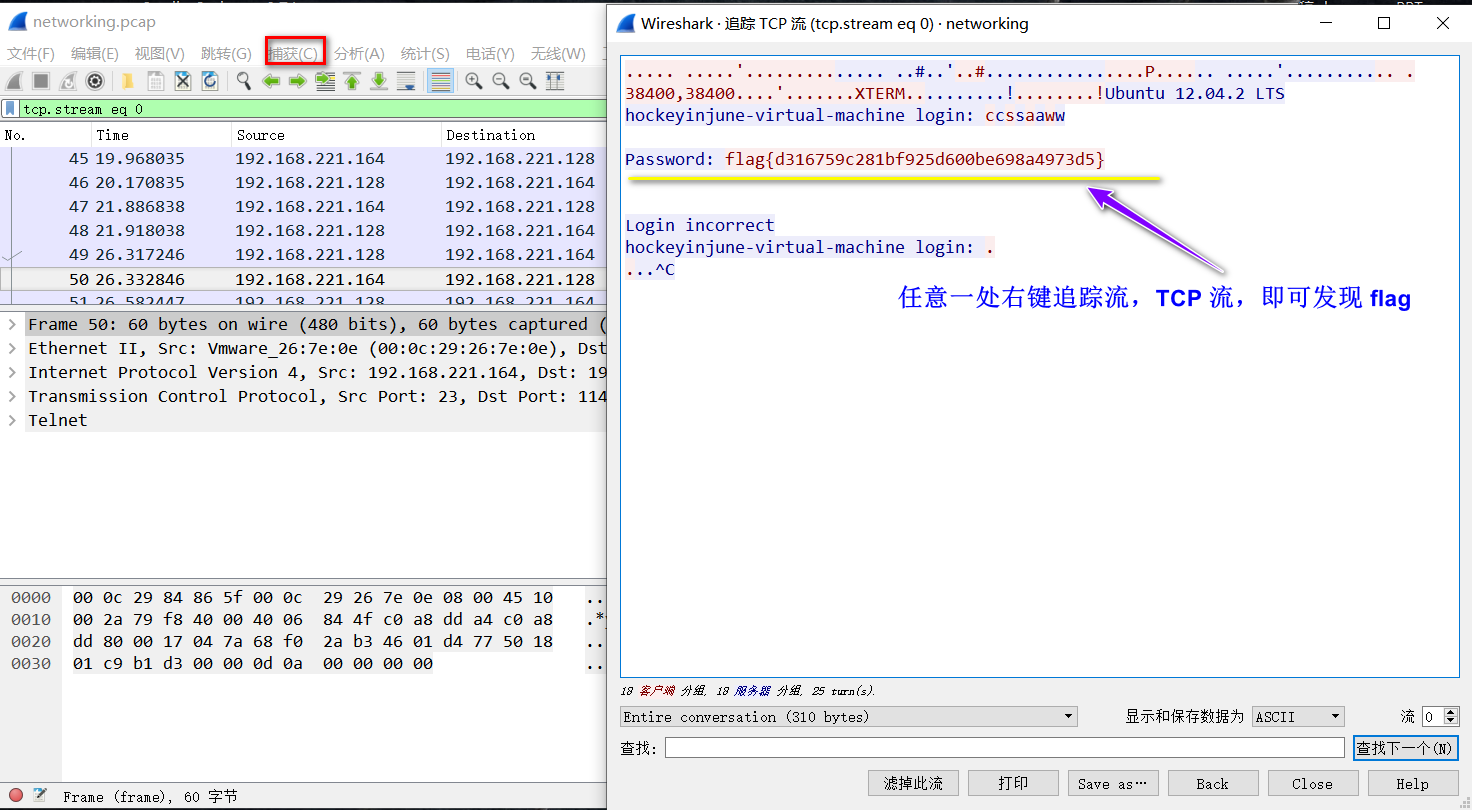Click the restart capture icon
The width and height of the screenshot is (1472, 810).
[68, 81]
